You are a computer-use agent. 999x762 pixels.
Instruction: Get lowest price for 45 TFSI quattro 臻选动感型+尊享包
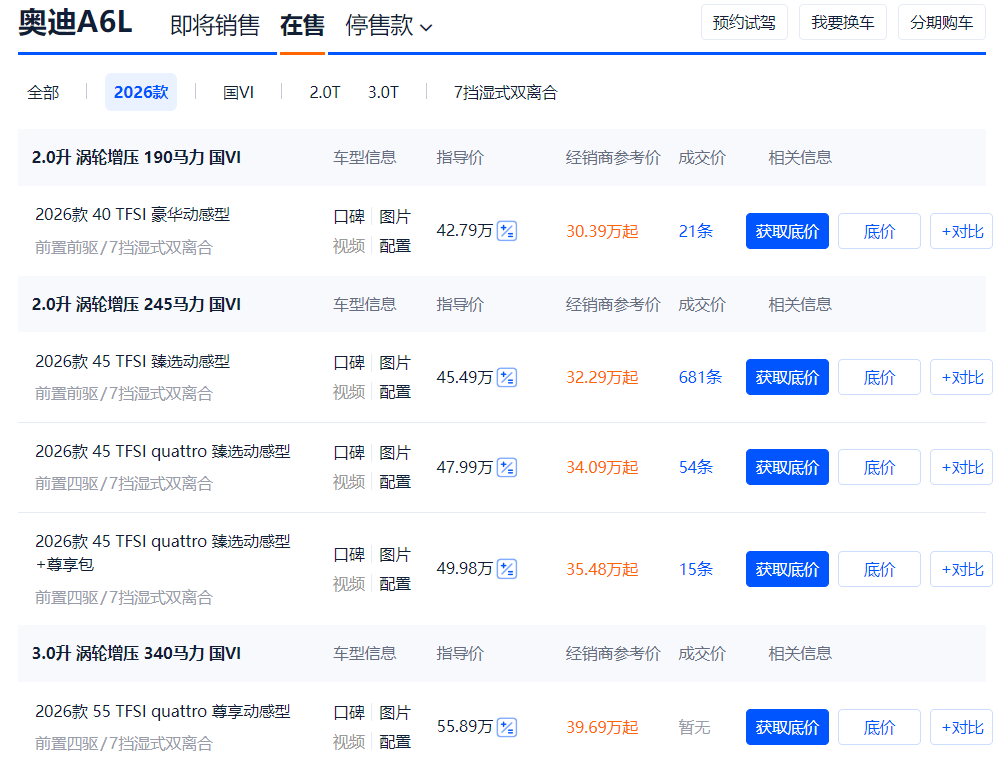point(787,569)
